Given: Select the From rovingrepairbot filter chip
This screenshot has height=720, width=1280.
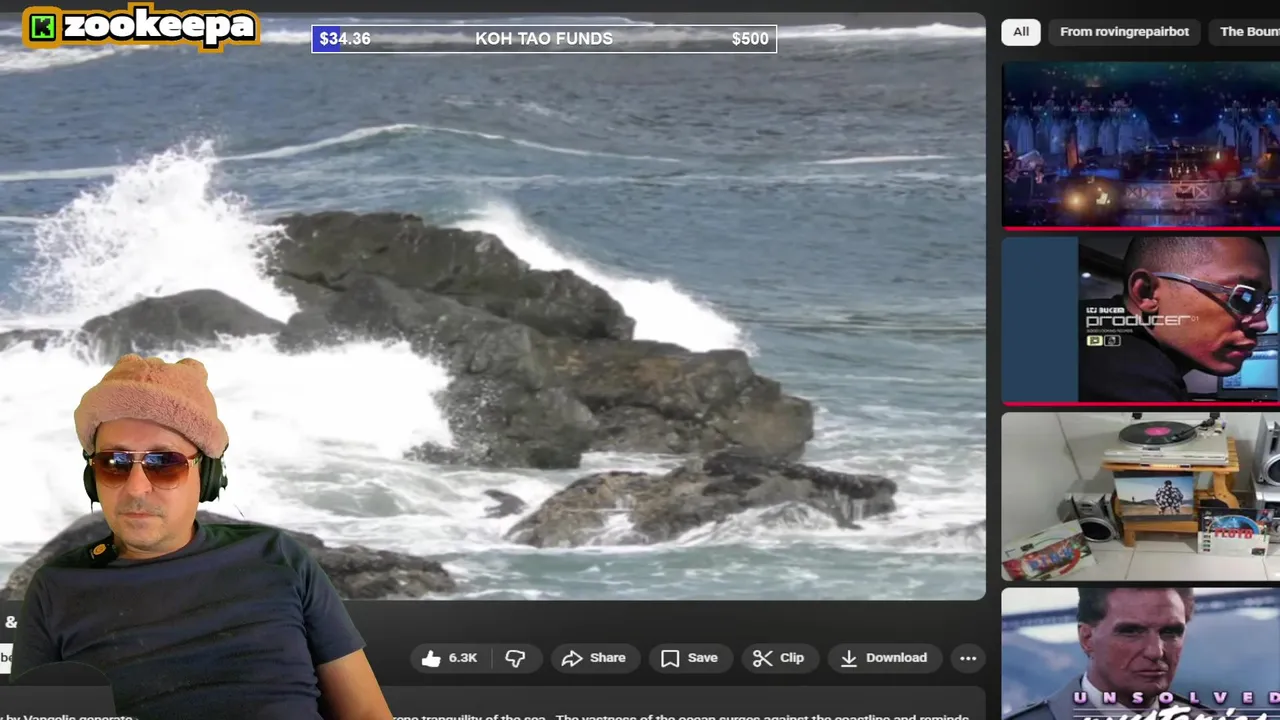Looking at the screenshot, I should (x=1124, y=32).
